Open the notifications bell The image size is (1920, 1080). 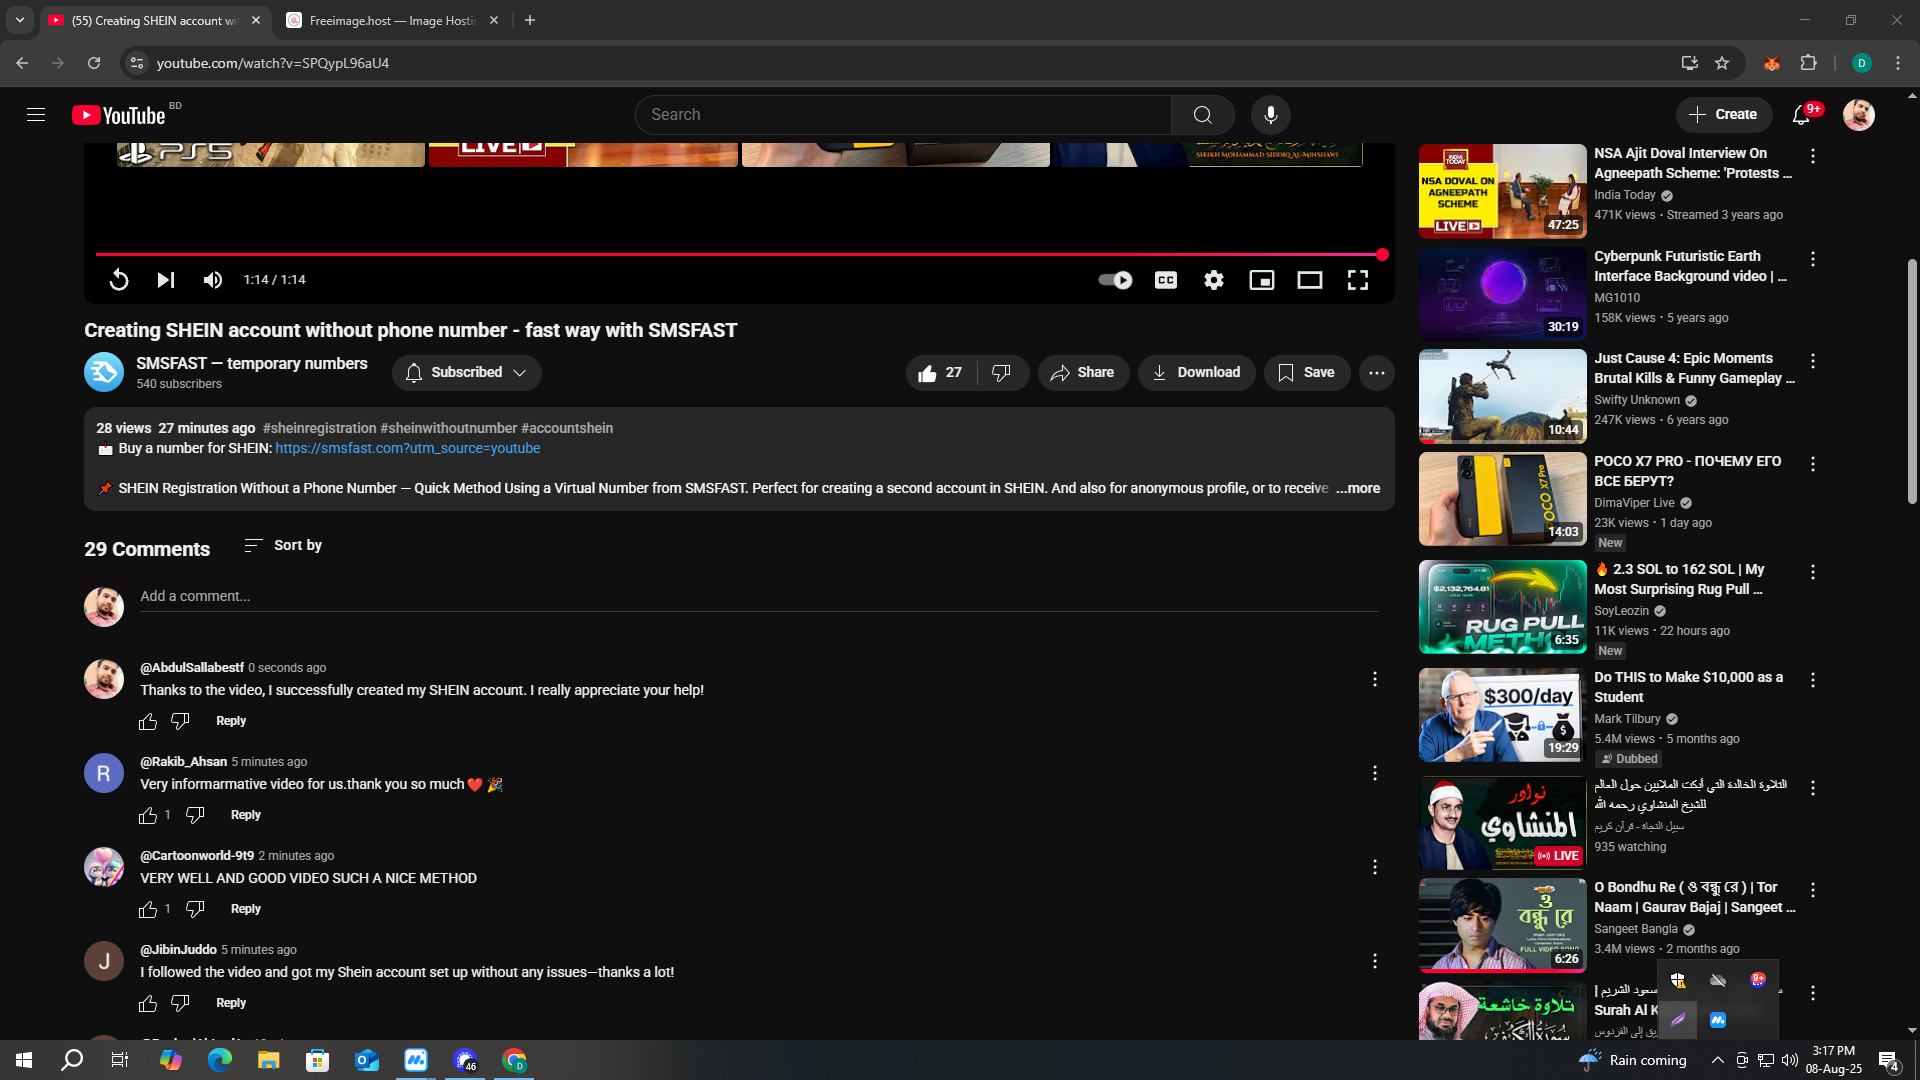1801,115
